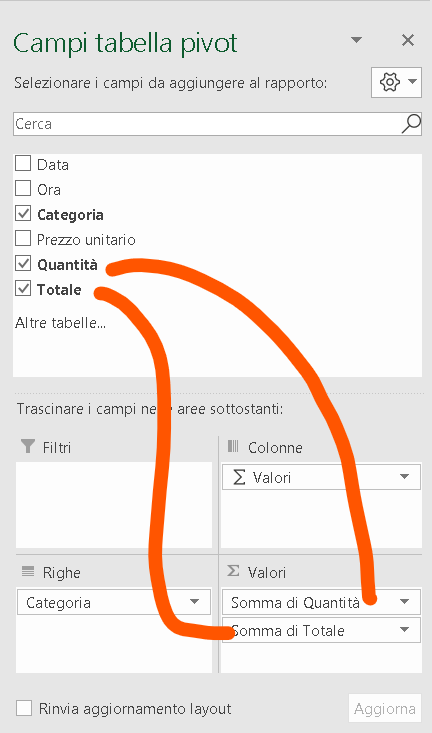432x733 pixels.
Task: Click the magnifying glass search icon
Action: click(411, 124)
